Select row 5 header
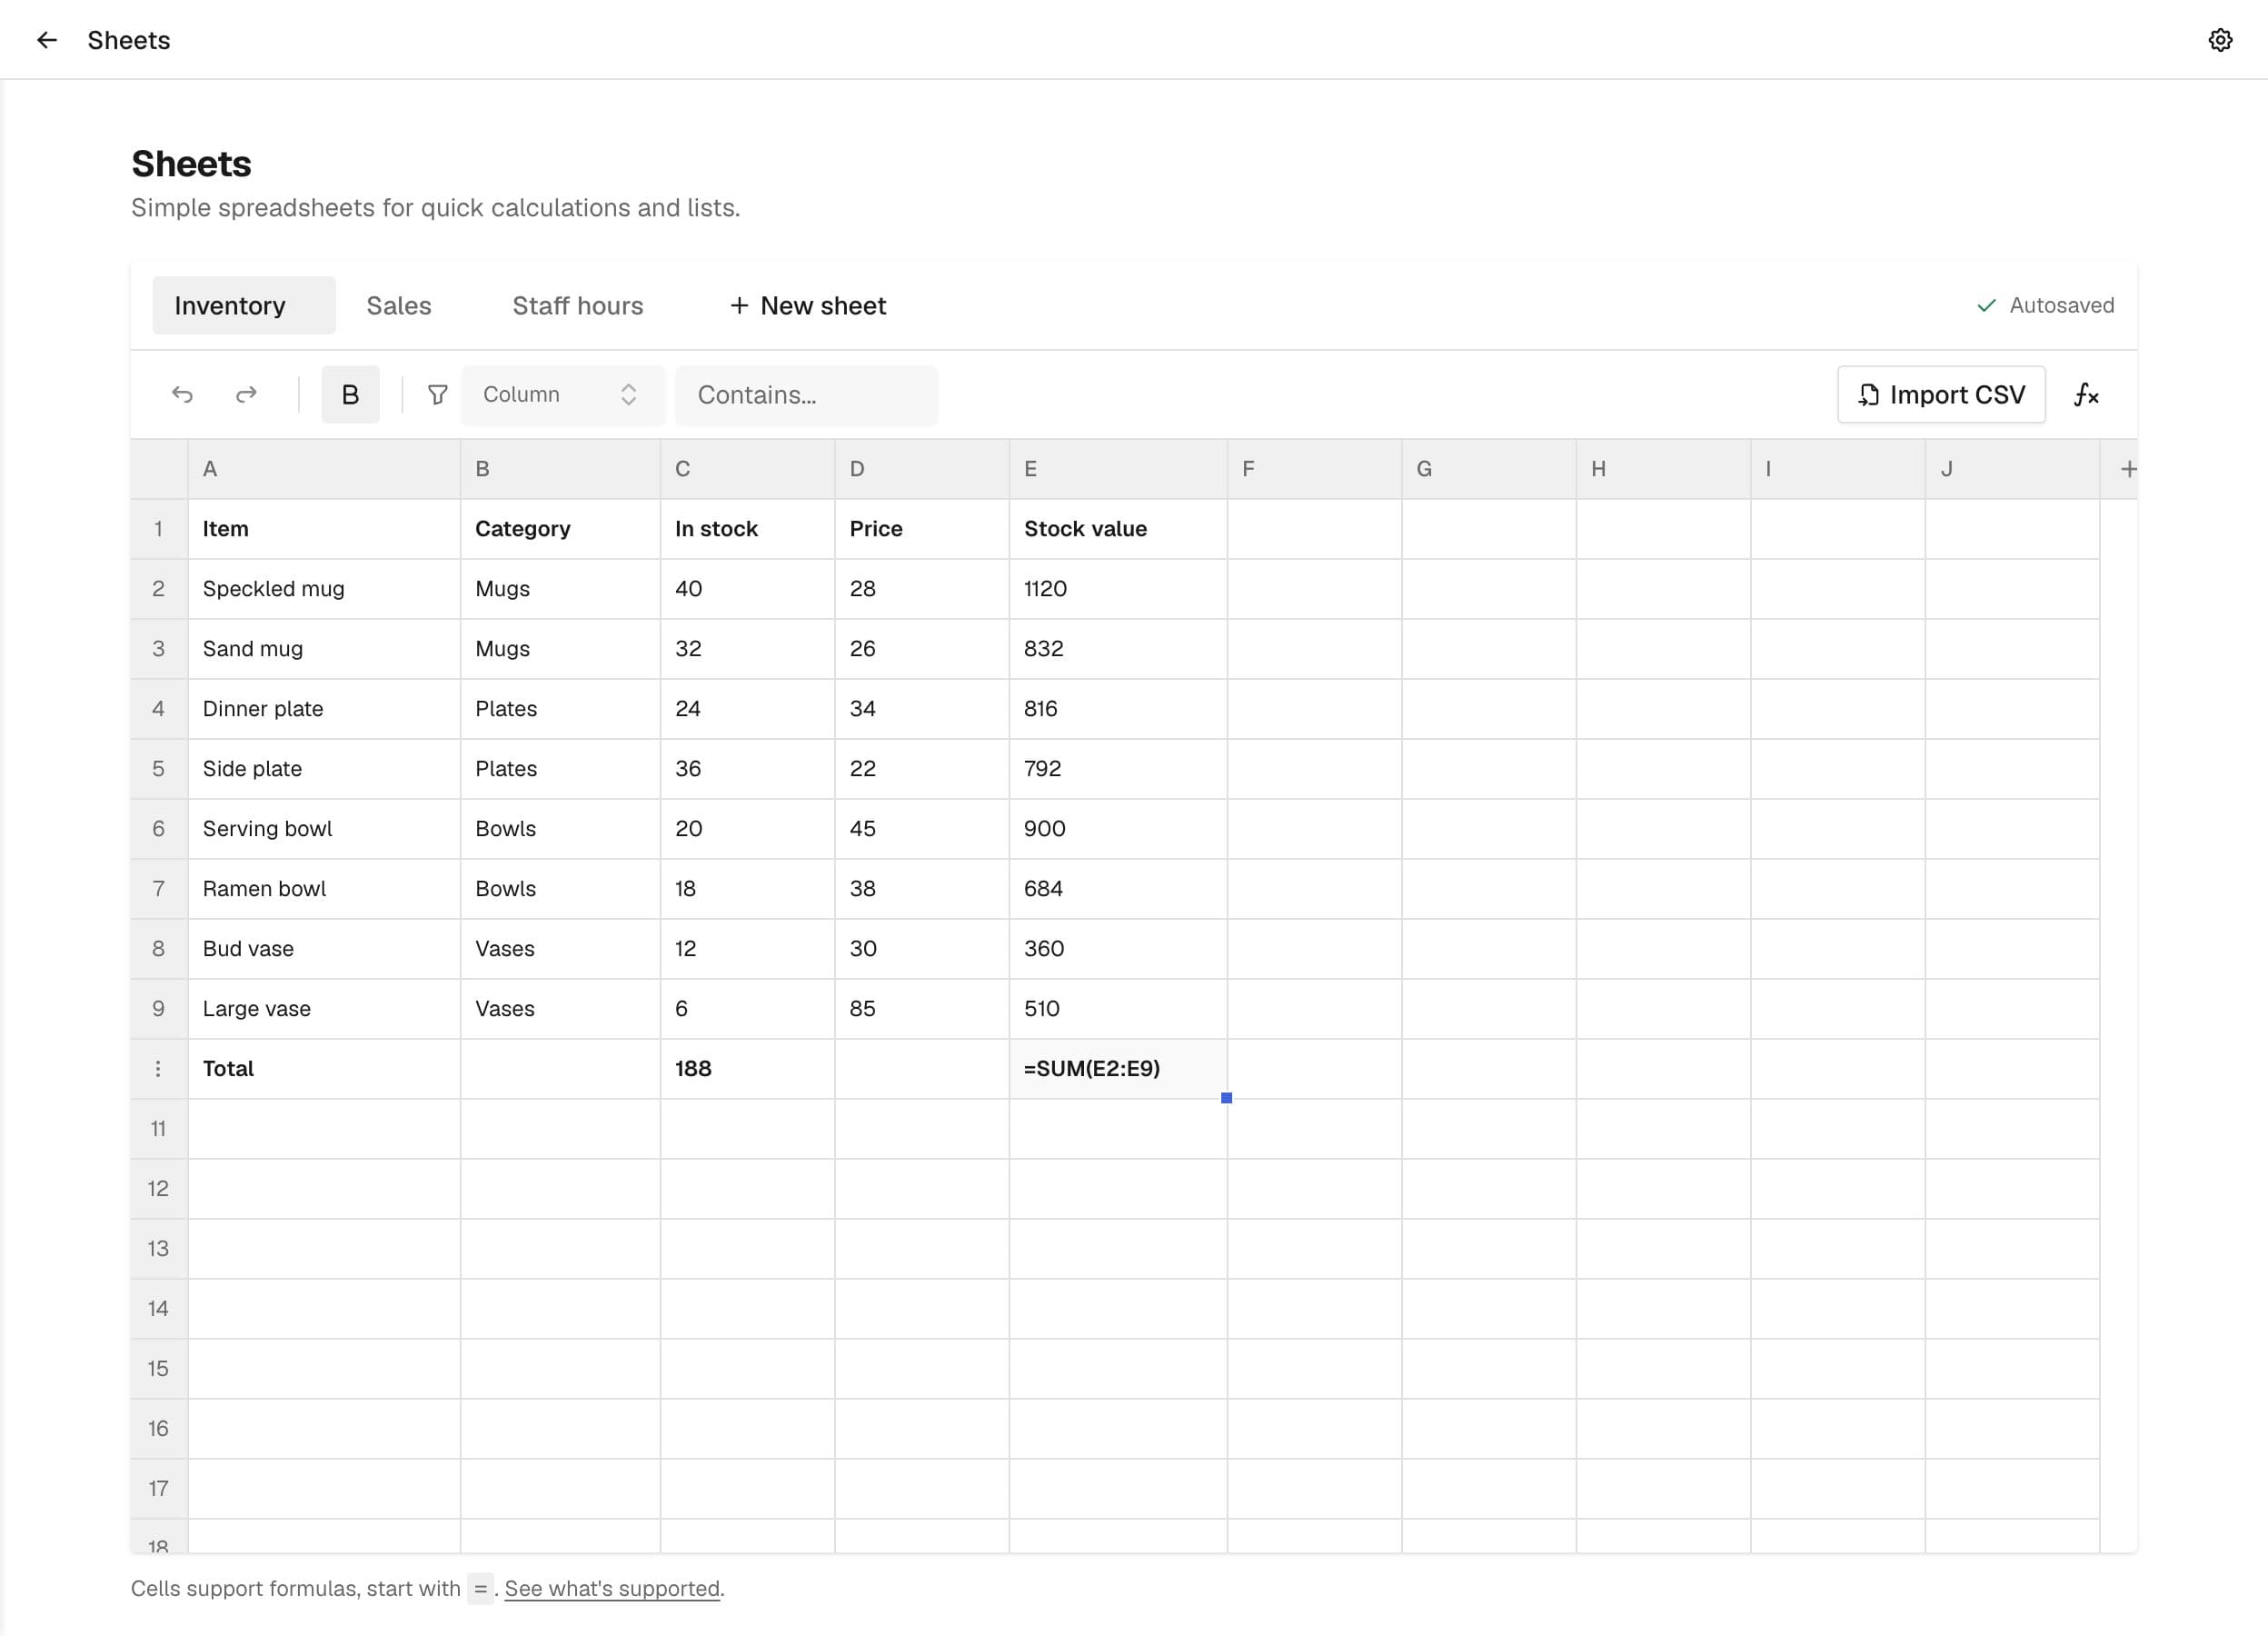This screenshot has width=2268, height=1636. pos(158,769)
